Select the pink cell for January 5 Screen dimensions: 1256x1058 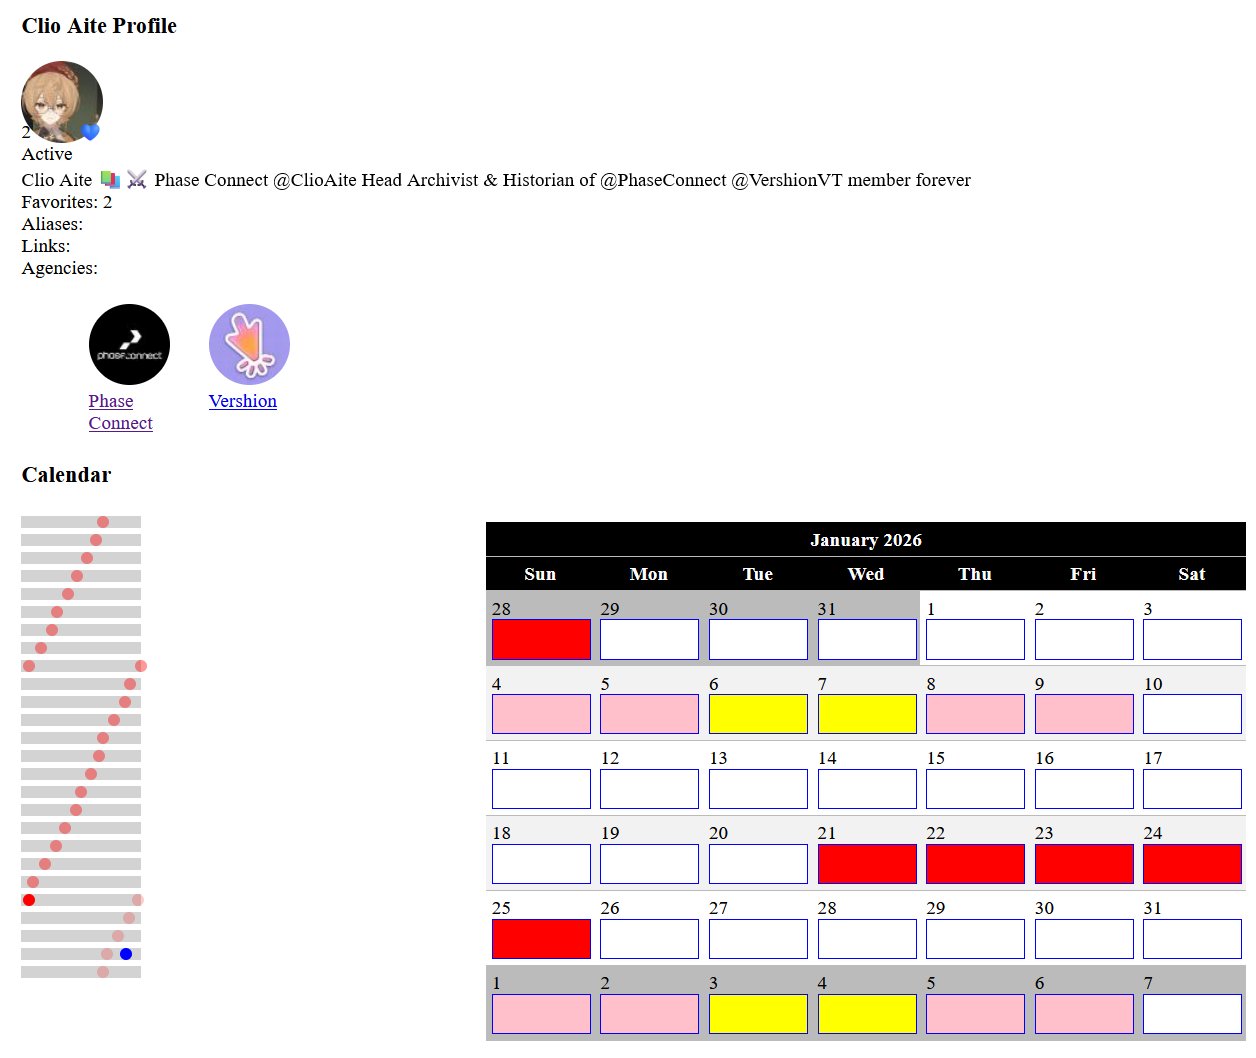click(649, 714)
